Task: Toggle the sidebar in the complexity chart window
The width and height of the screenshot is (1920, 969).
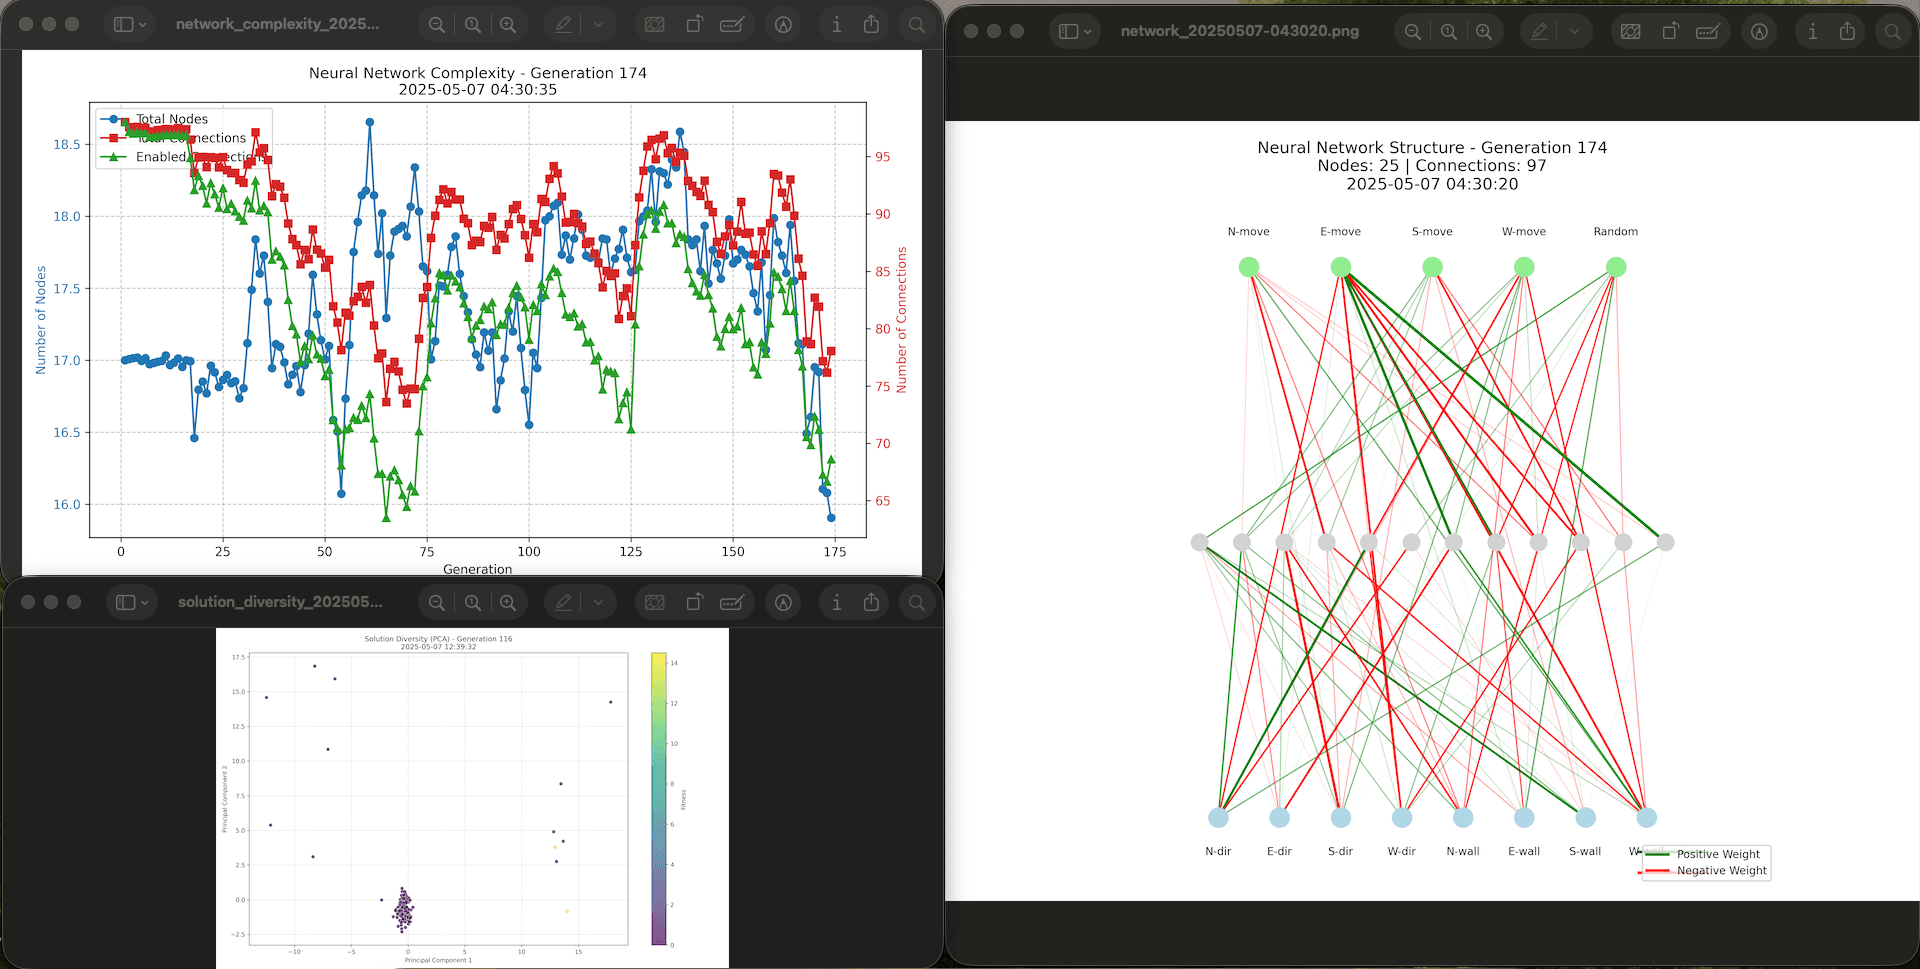Action: (x=126, y=24)
